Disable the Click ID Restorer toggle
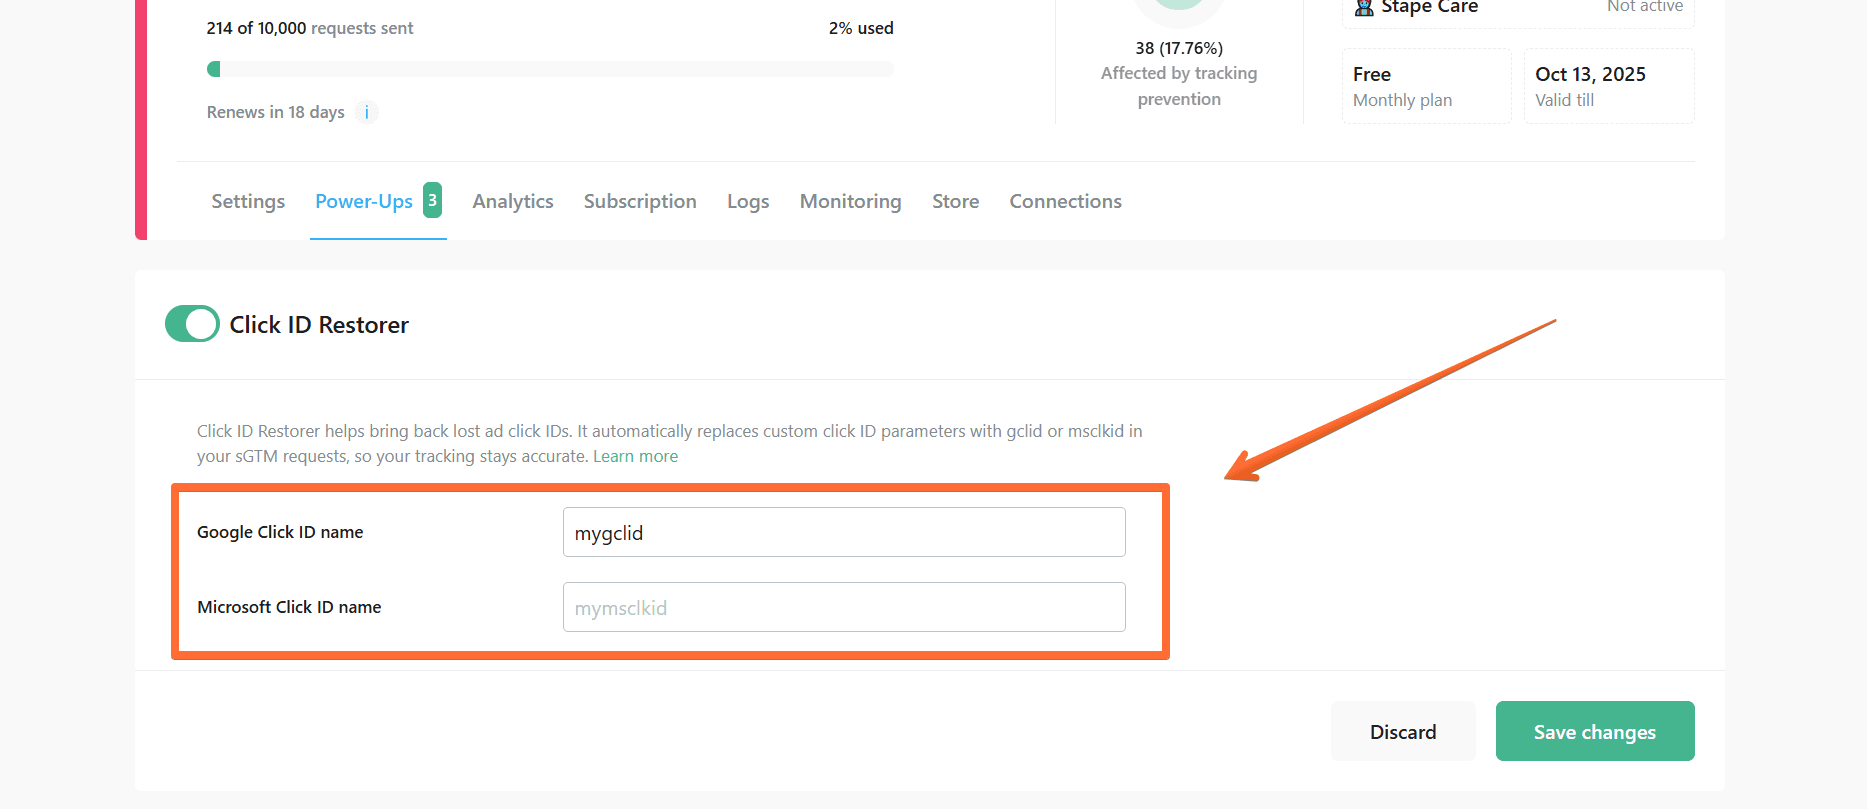This screenshot has width=1867, height=809. [x=192, y=324]
